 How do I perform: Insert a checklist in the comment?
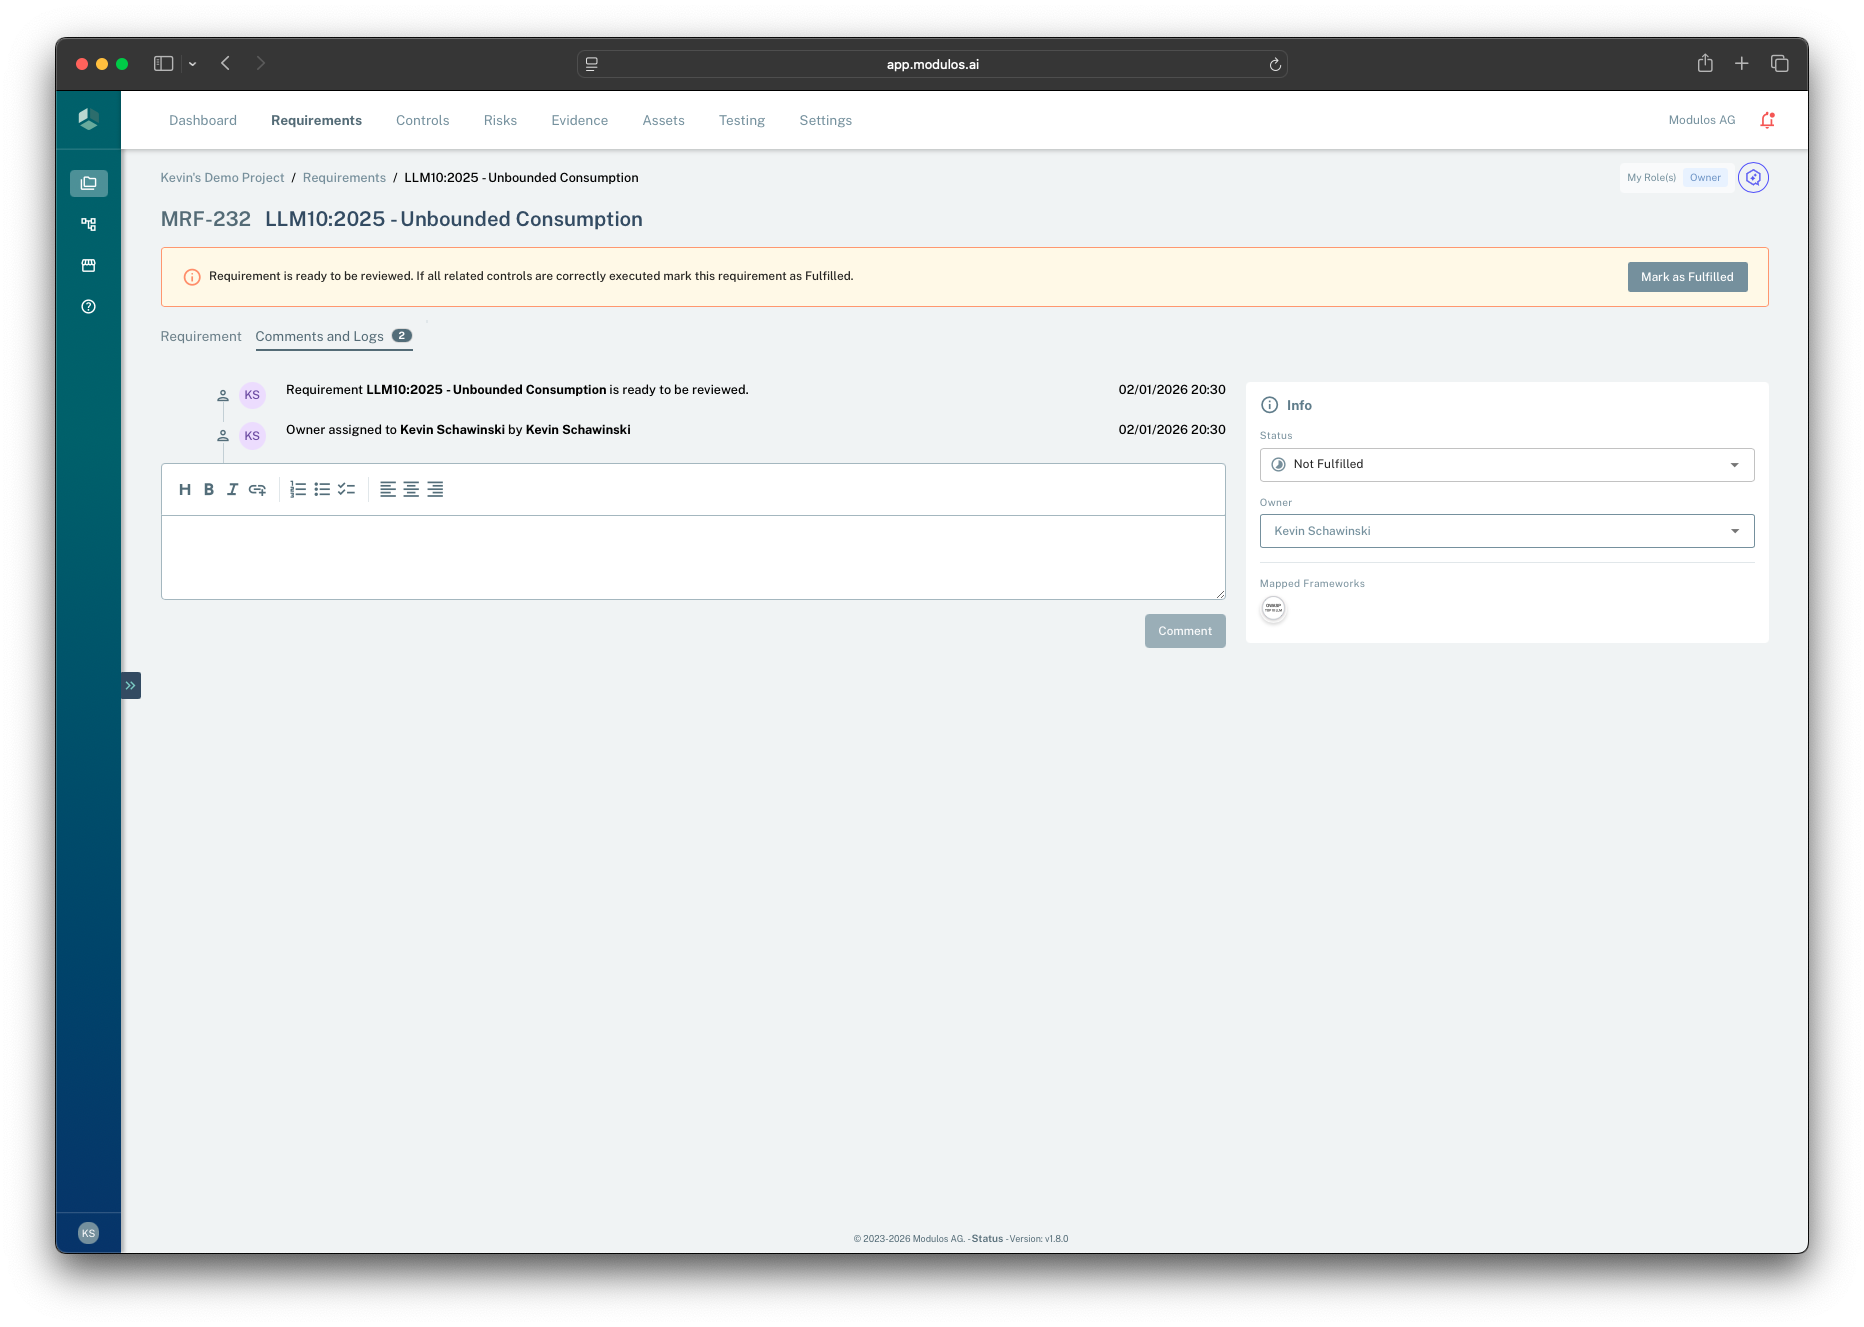tap(347, 489)
